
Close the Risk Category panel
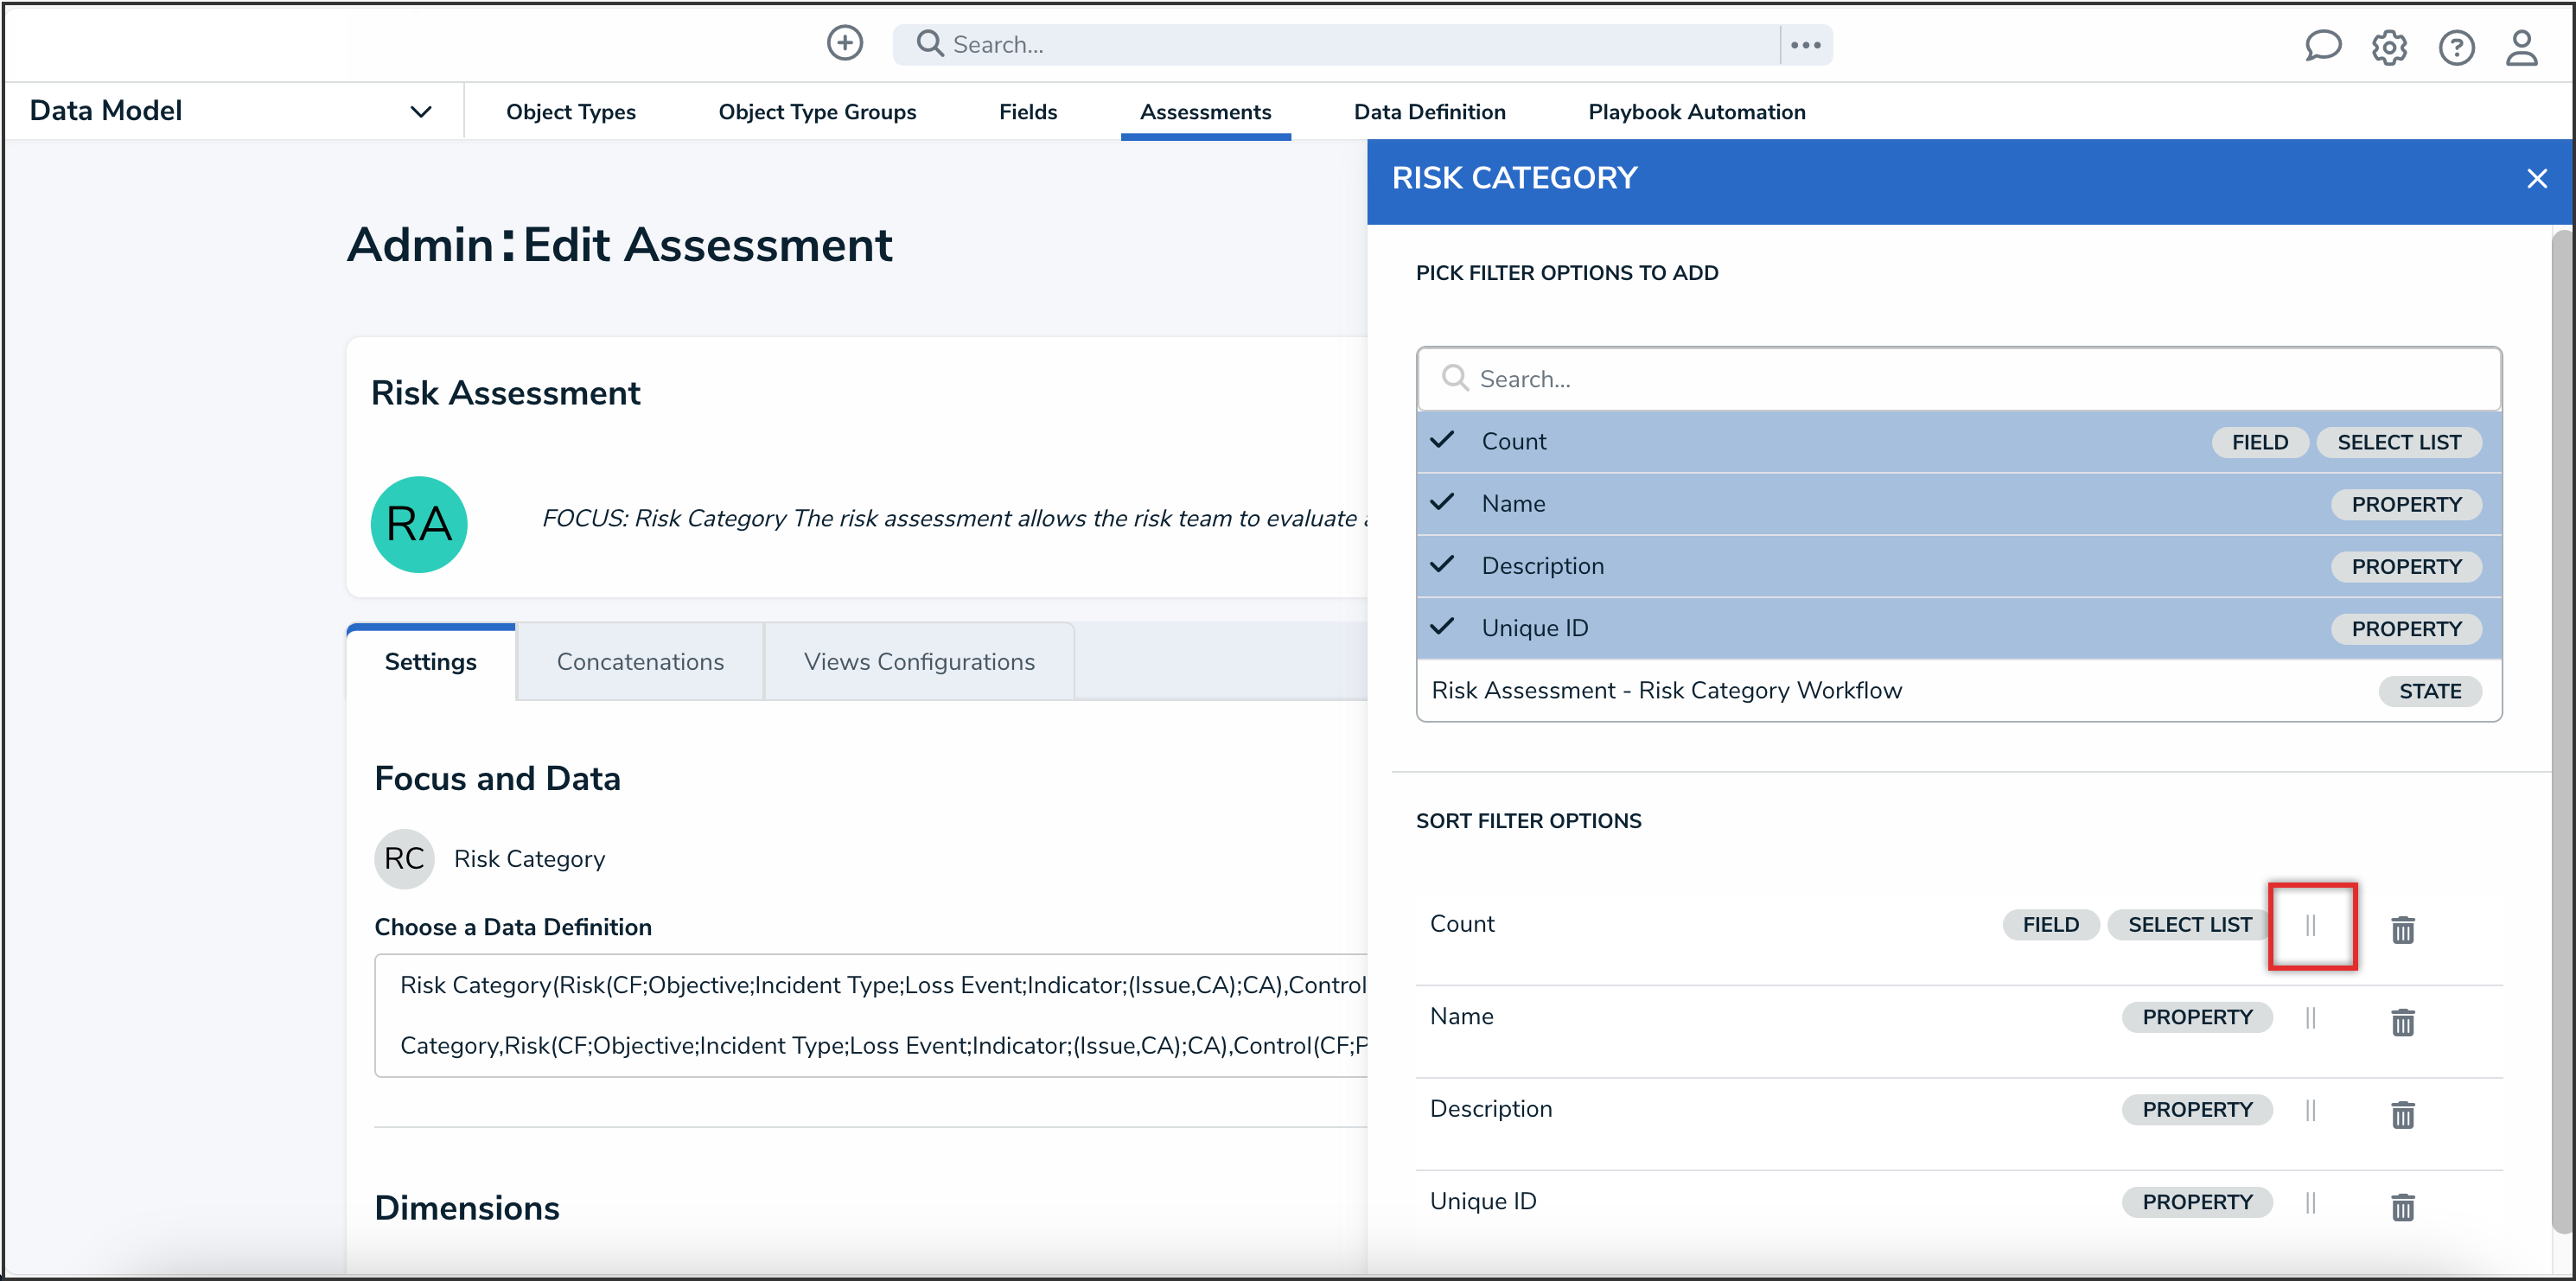click(x=2536, y=179)
